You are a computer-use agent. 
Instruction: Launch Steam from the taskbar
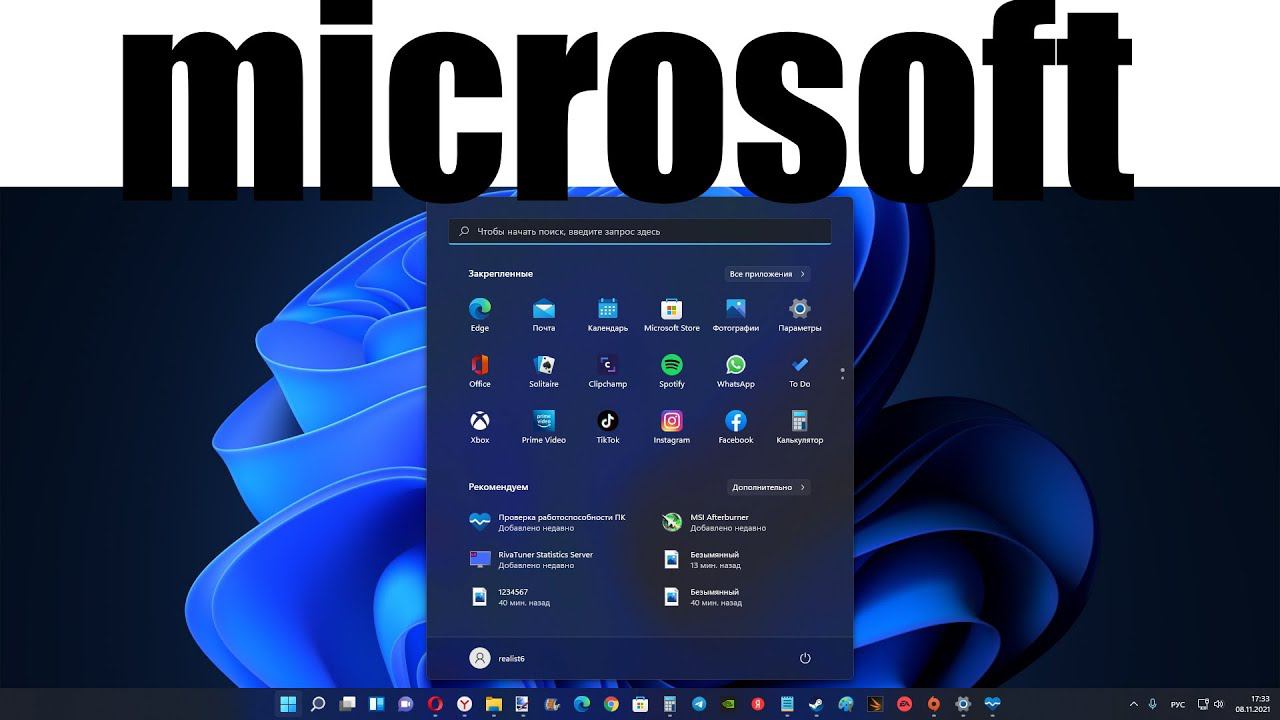(817, 704)
